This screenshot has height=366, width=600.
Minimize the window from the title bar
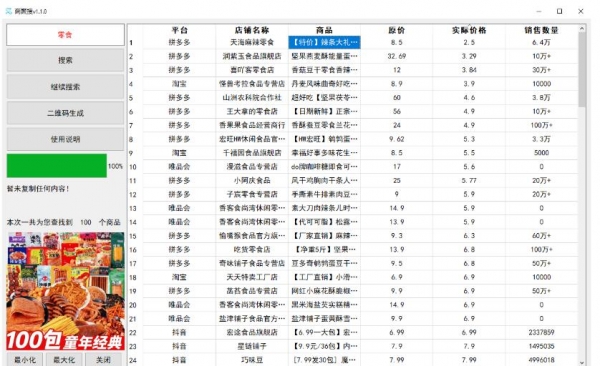[x=539, y=11]
